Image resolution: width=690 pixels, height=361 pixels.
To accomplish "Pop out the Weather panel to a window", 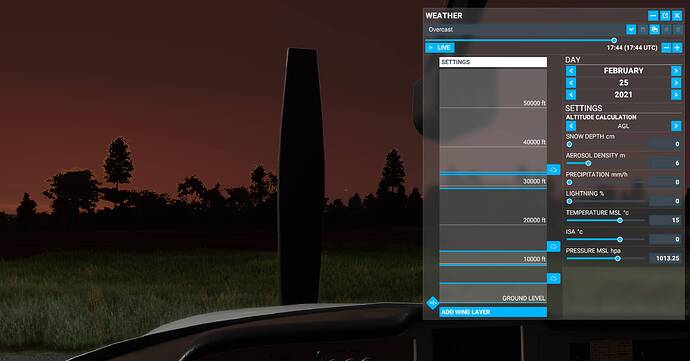I will pos(665,16).
